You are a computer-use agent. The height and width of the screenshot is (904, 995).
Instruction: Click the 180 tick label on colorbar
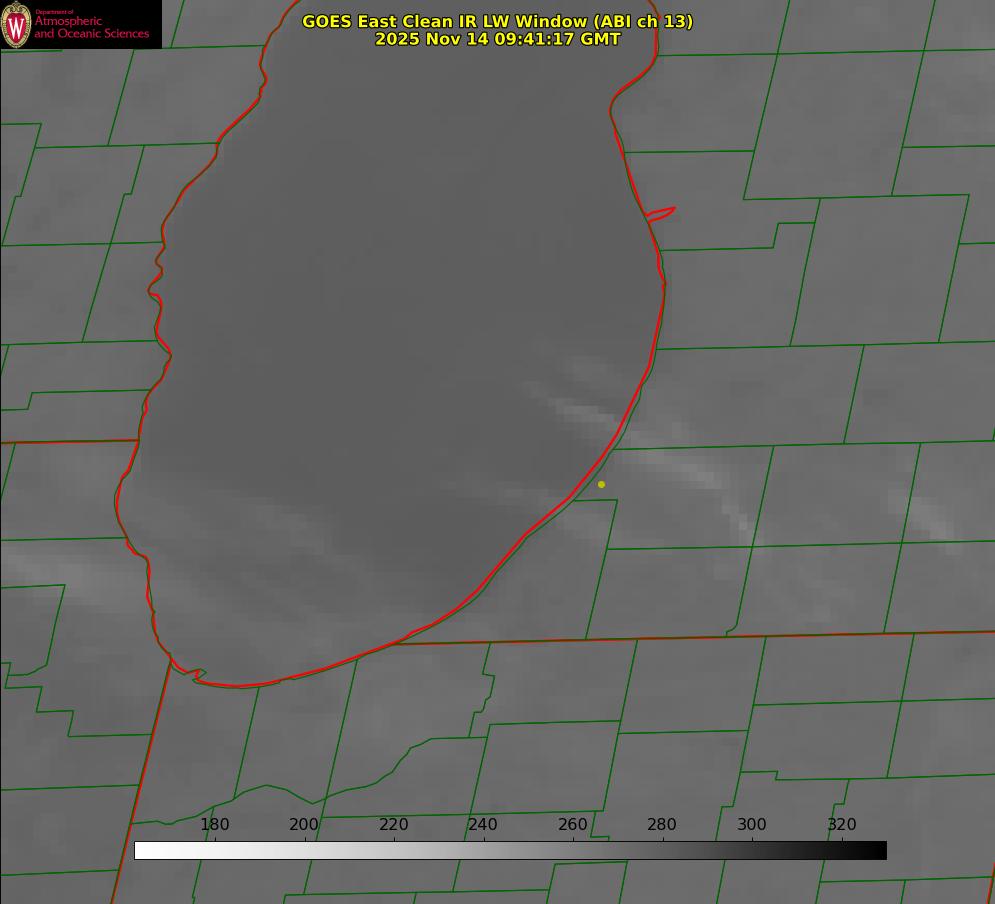(x=215, y=825)
